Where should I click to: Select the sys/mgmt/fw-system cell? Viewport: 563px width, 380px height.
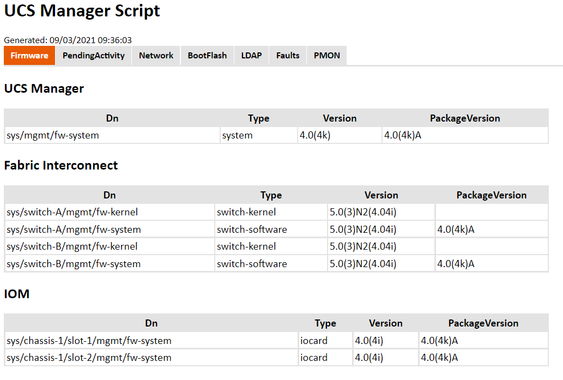(x=112, y=135)
